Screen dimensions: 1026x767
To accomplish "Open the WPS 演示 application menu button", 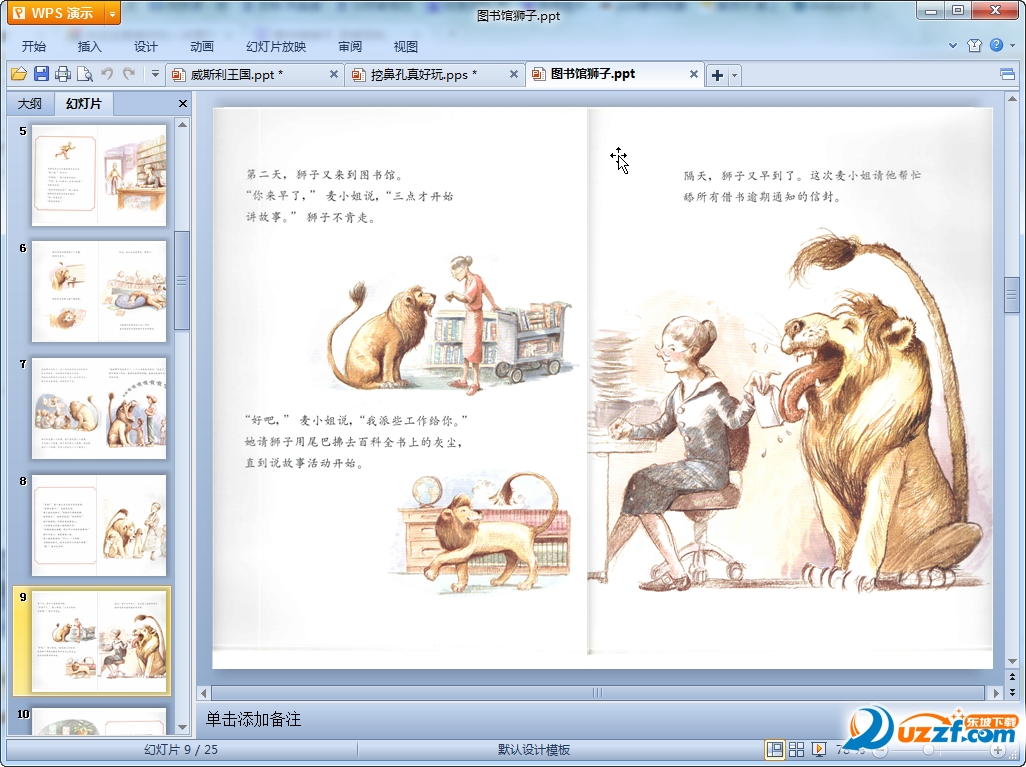I will click(56, 13).
